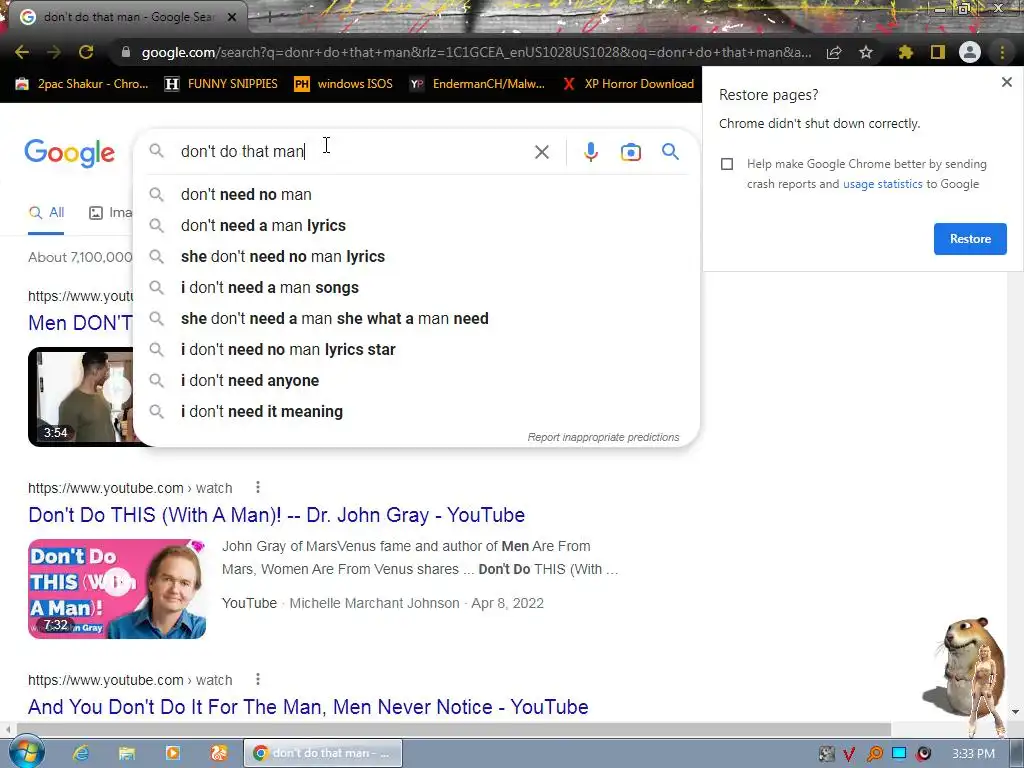Viewport: 1024px width, 768px height.
Task: Click the Share this page icon
Action: pyautogui.click(x=834, y=52)
